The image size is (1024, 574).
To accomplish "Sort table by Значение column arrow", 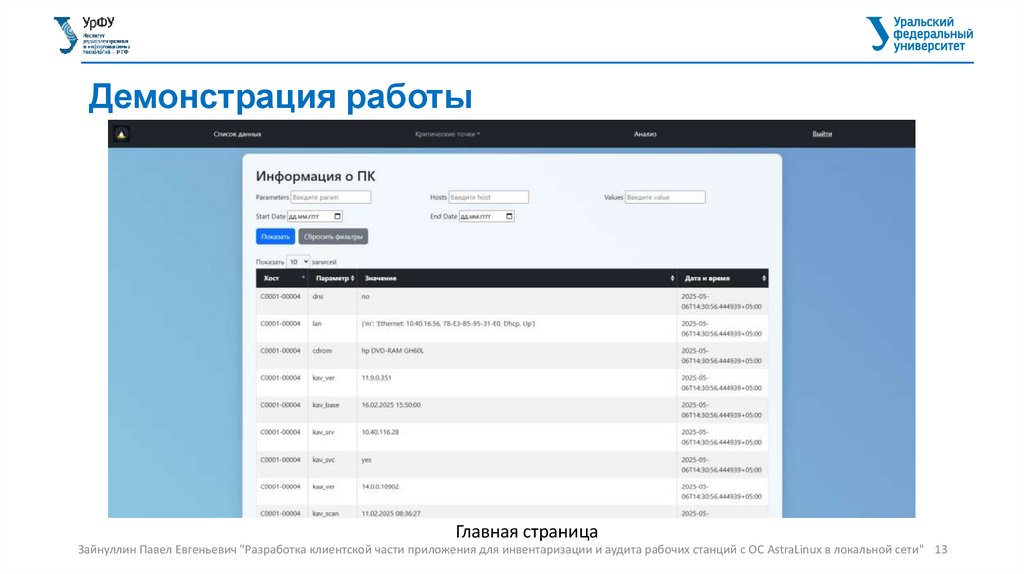I will pos(672,278).
